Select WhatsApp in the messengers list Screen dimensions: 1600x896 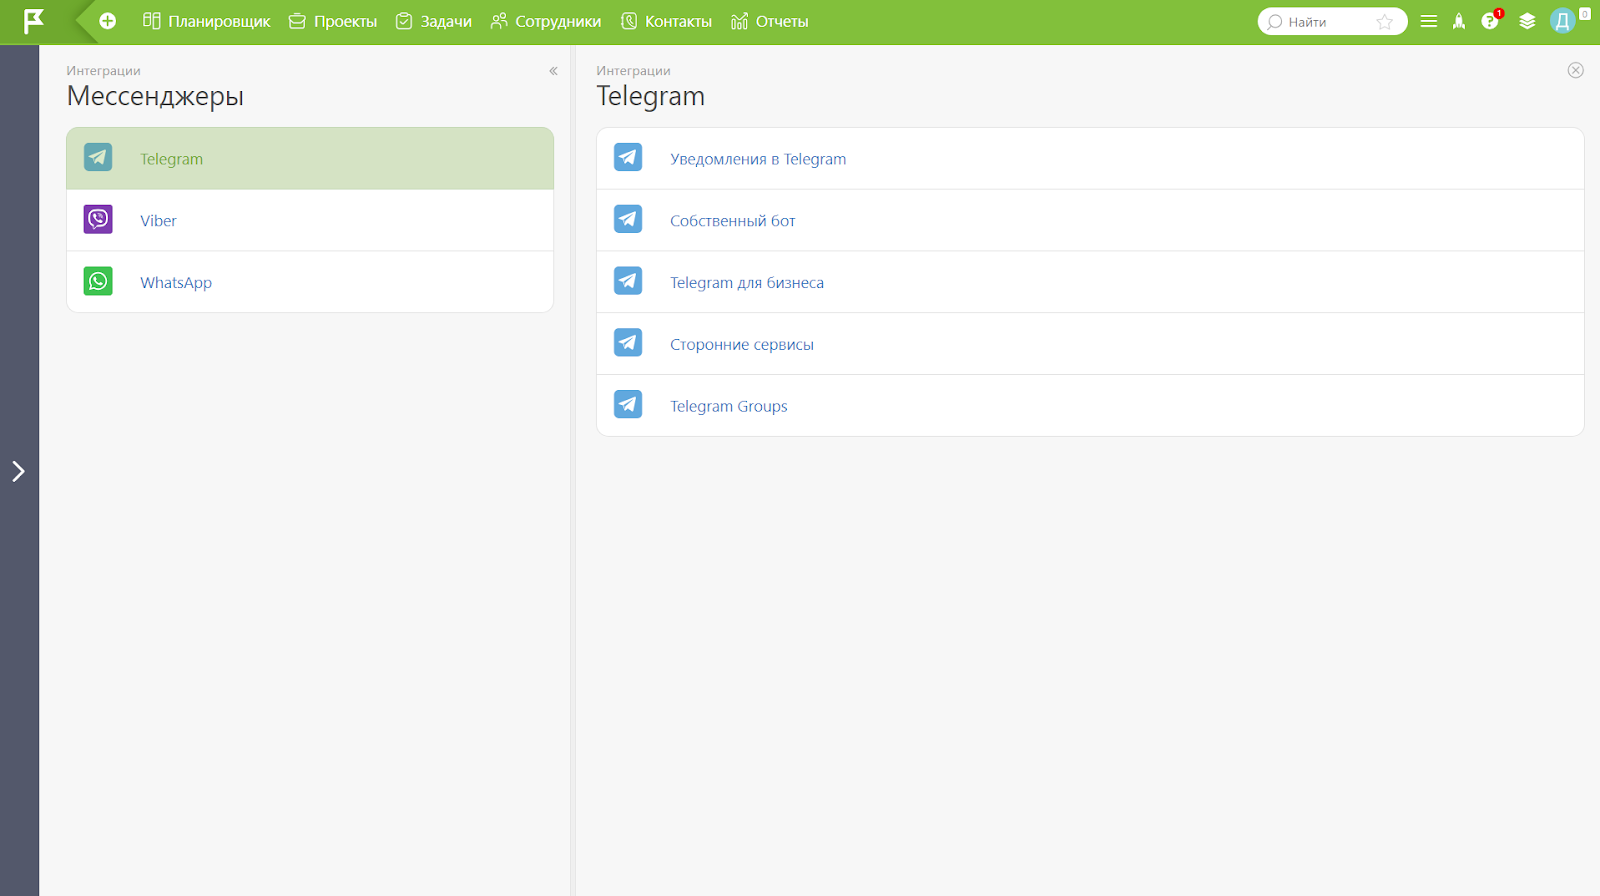310,282
